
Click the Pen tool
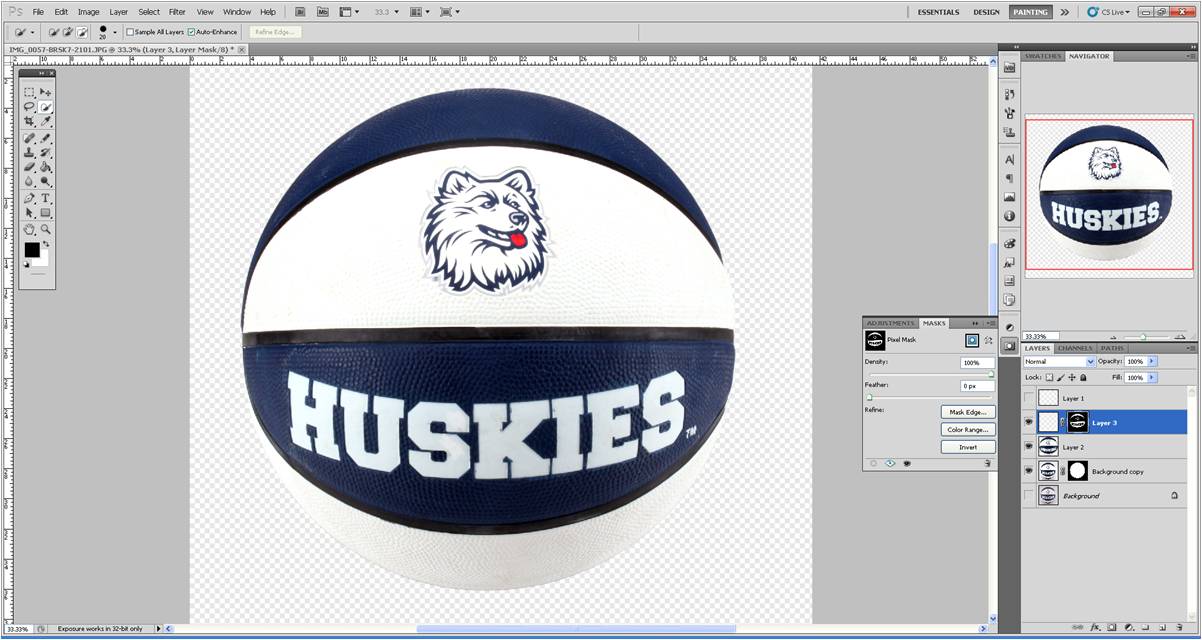click(x=29, y=198)
